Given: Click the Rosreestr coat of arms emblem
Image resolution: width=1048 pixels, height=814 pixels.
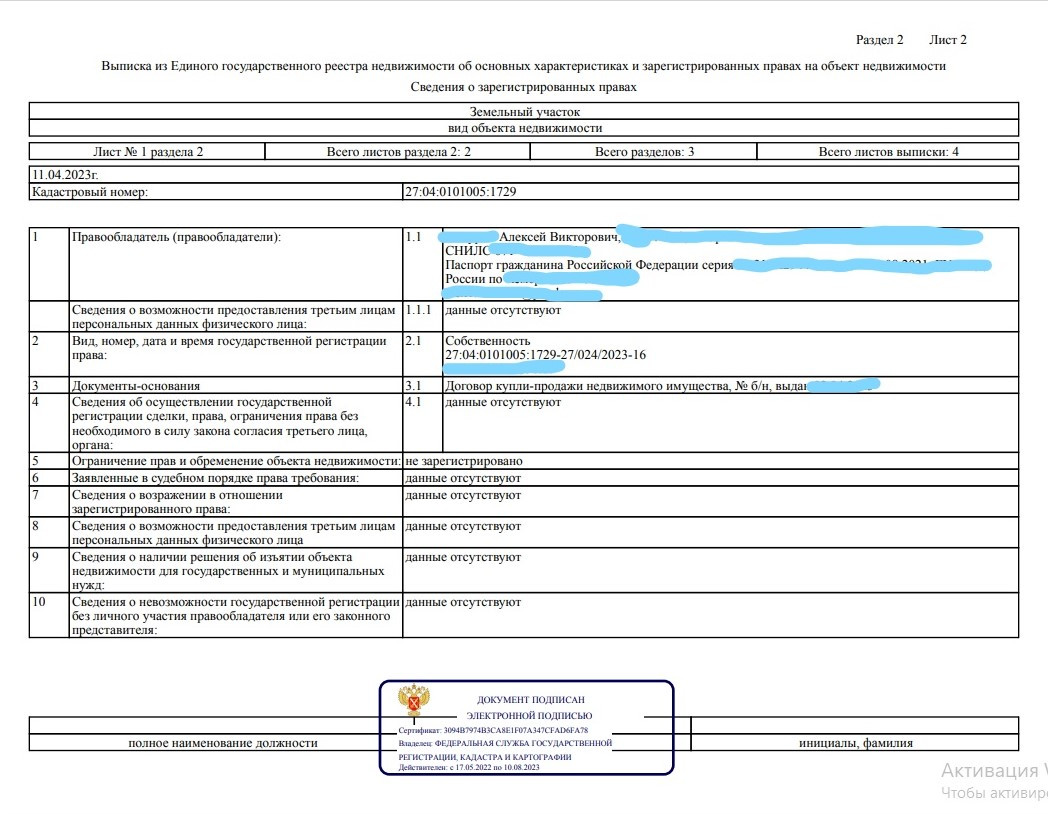Looking at the screenshot, I should pos(414,700).
